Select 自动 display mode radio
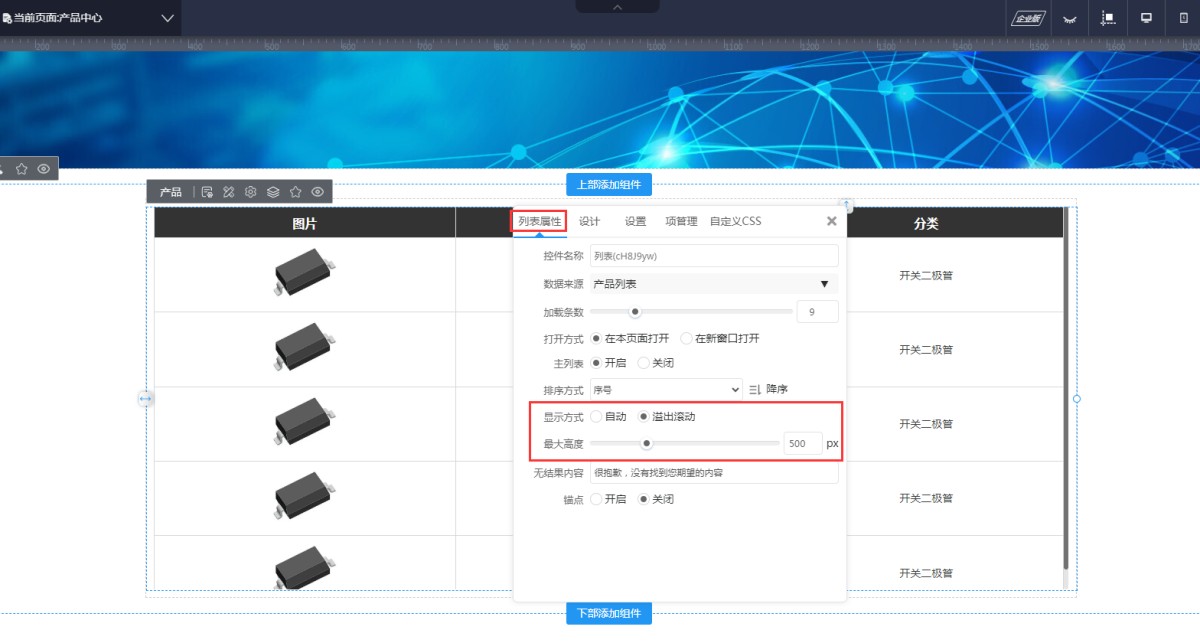Viewport: 1200px width, 643px height. 597,417
